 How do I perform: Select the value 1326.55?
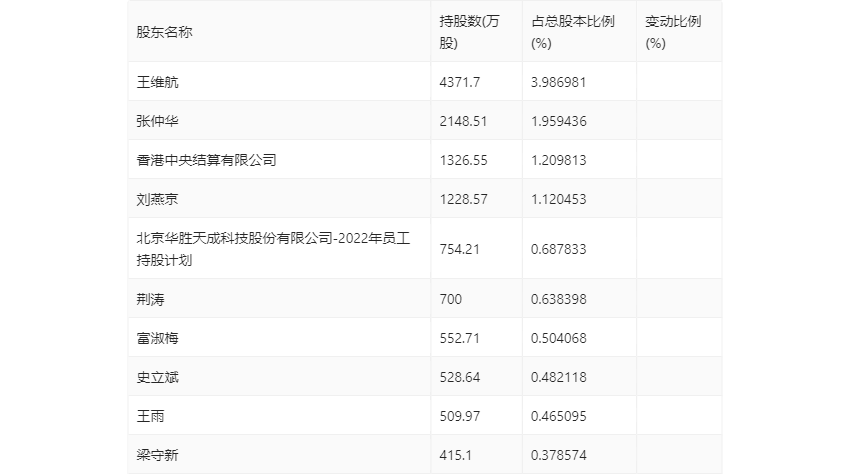point(463,160)
